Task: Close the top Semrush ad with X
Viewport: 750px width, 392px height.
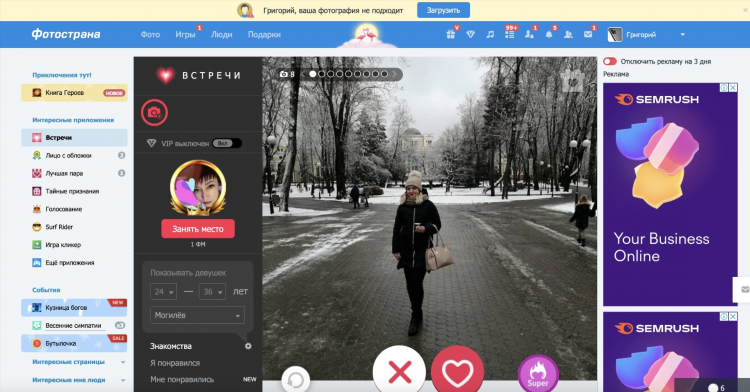Action: click(x=733, y=87)
